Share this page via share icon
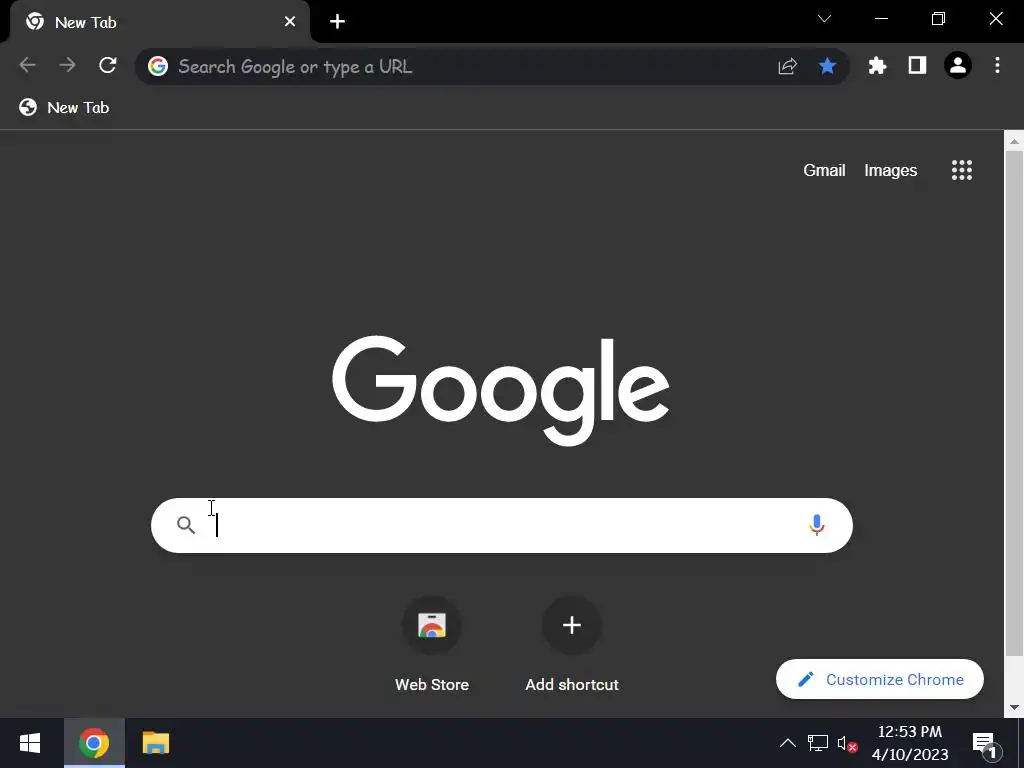 point(788,66)
